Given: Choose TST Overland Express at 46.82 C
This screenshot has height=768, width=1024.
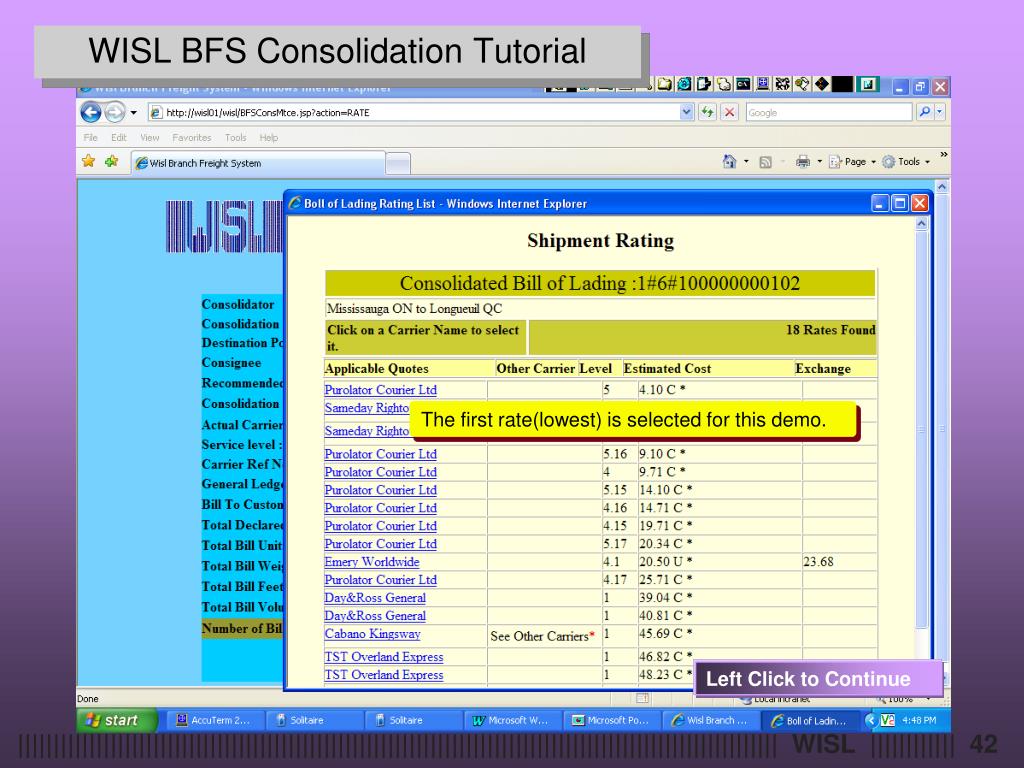Looking at the screenshot, I should [383, 657].
